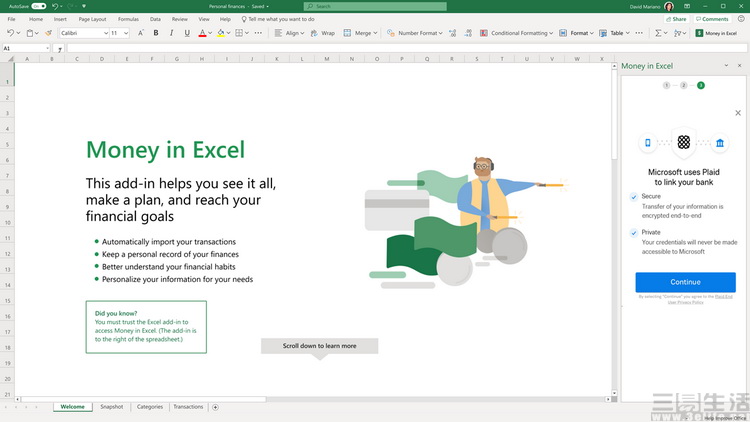Open the File menu
Screen dimensions: 750x422
click(11, 19)
